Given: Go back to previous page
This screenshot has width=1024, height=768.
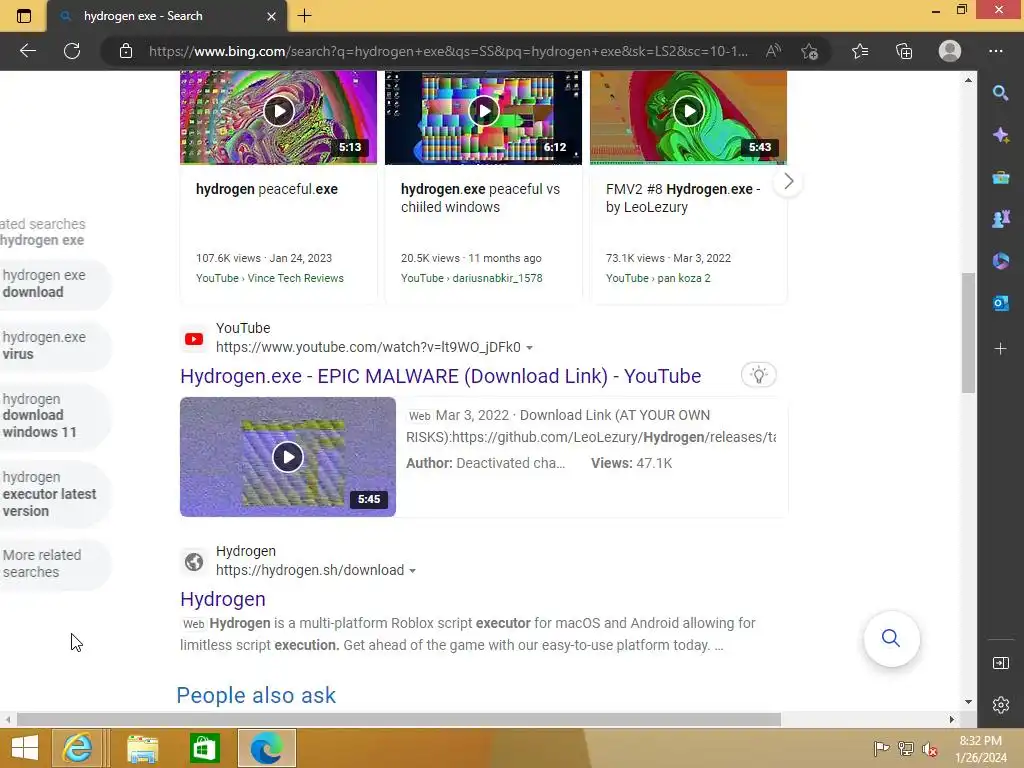Looking at the screenshot, I should 28,51.
